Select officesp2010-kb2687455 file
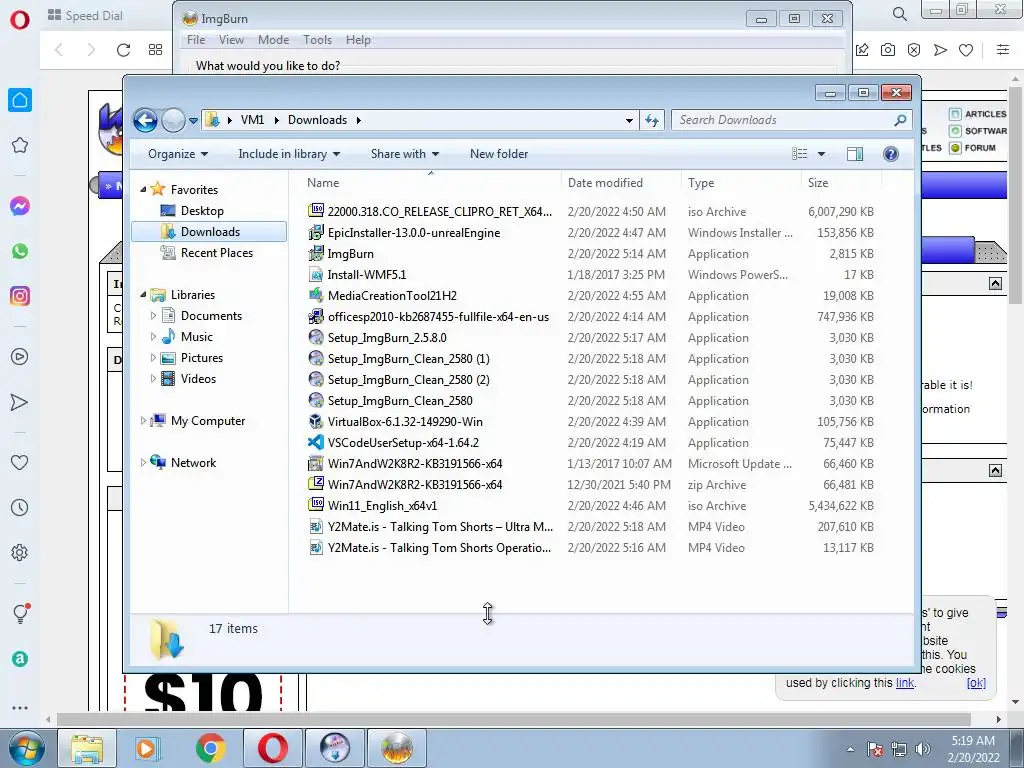The image size is (1024, 768). tap(438, 317)
